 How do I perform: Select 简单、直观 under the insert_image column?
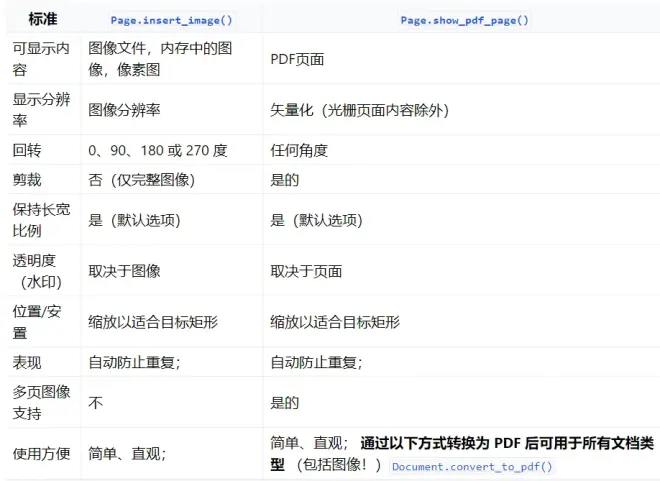tap(127, 454)
